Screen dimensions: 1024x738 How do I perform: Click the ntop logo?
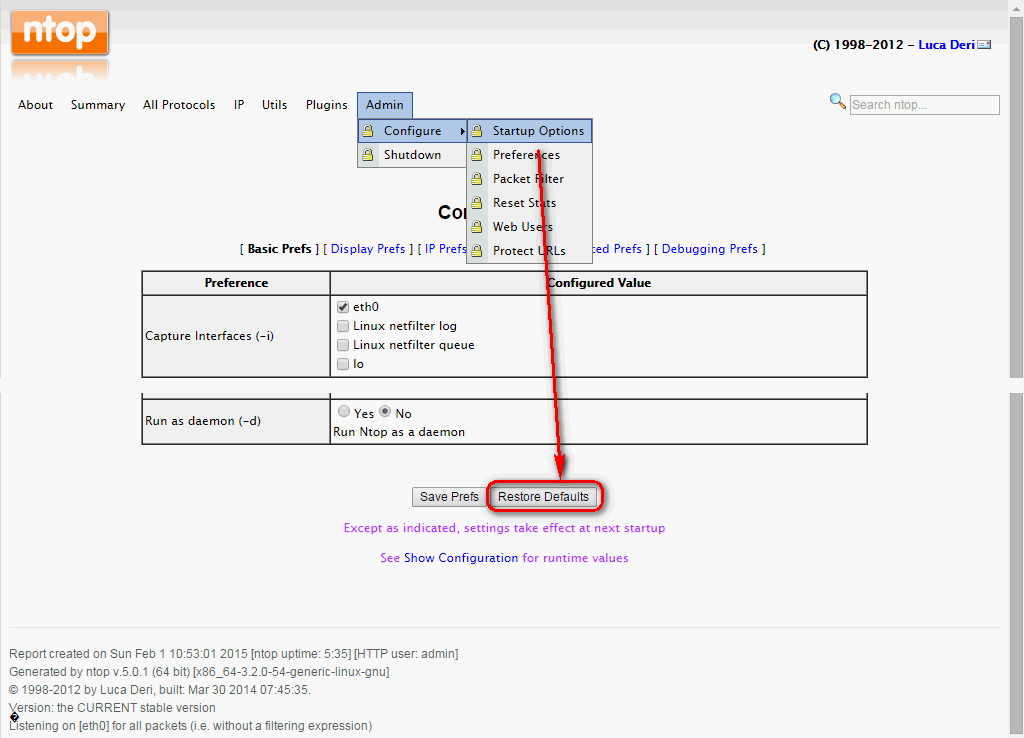(x=59, y=33)
